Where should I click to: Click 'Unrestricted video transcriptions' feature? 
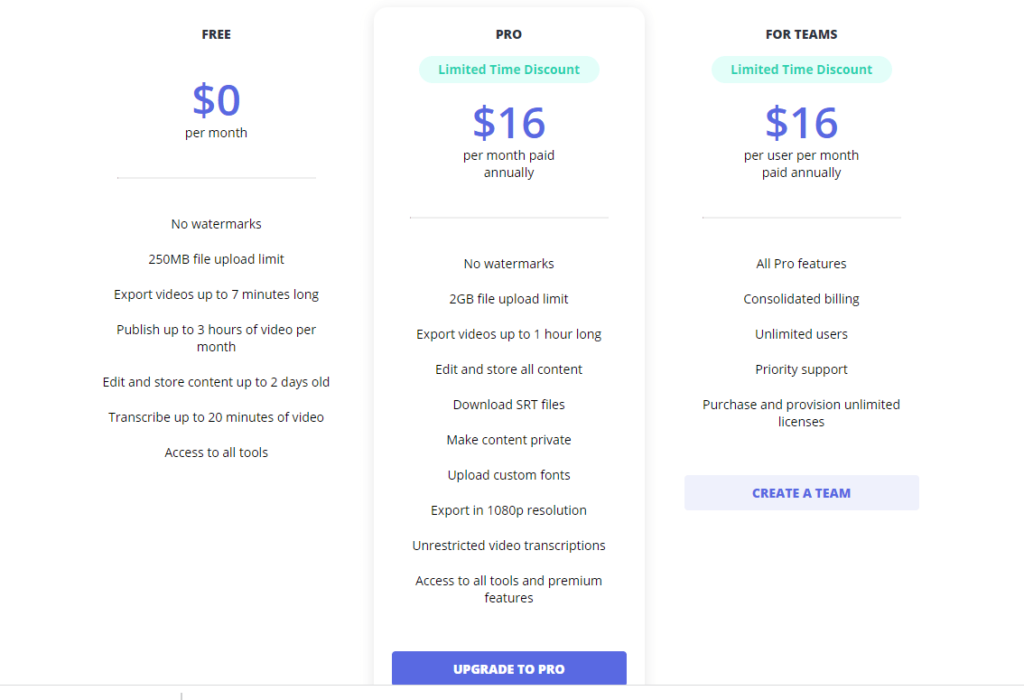pyautogui.click(x=509, y=546)
